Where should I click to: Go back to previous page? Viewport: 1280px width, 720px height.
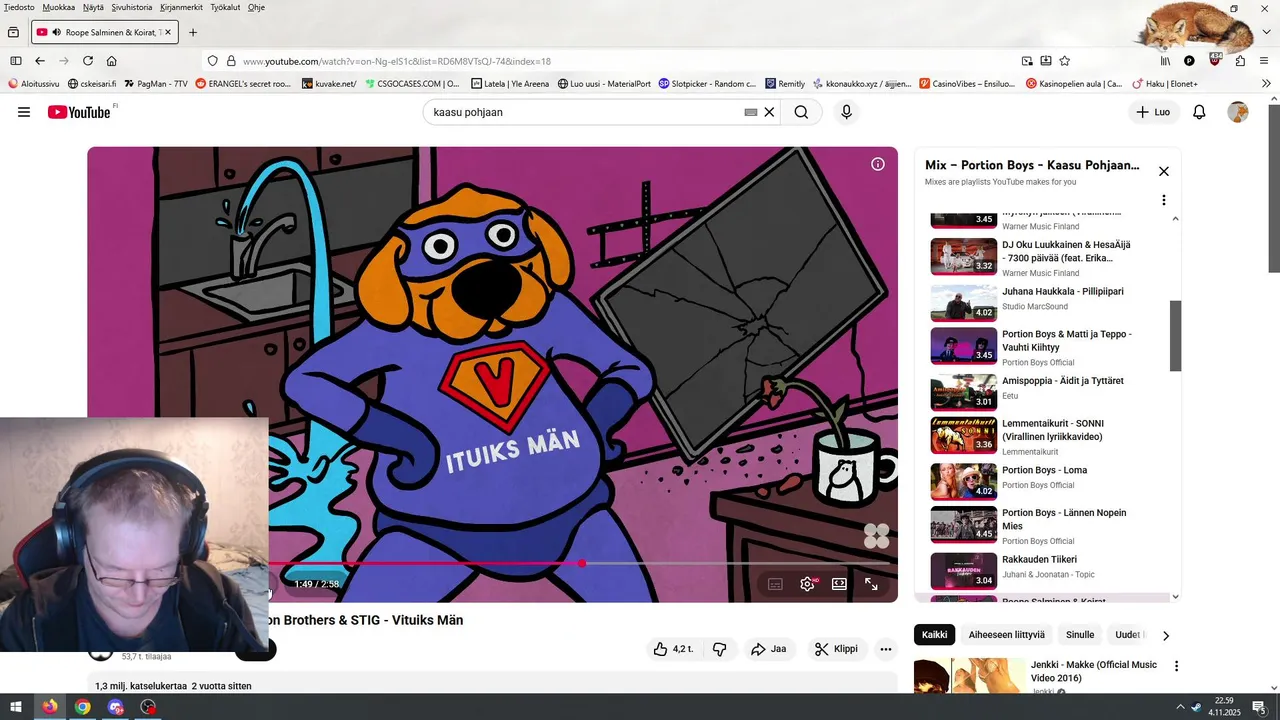tap(40, 61)
